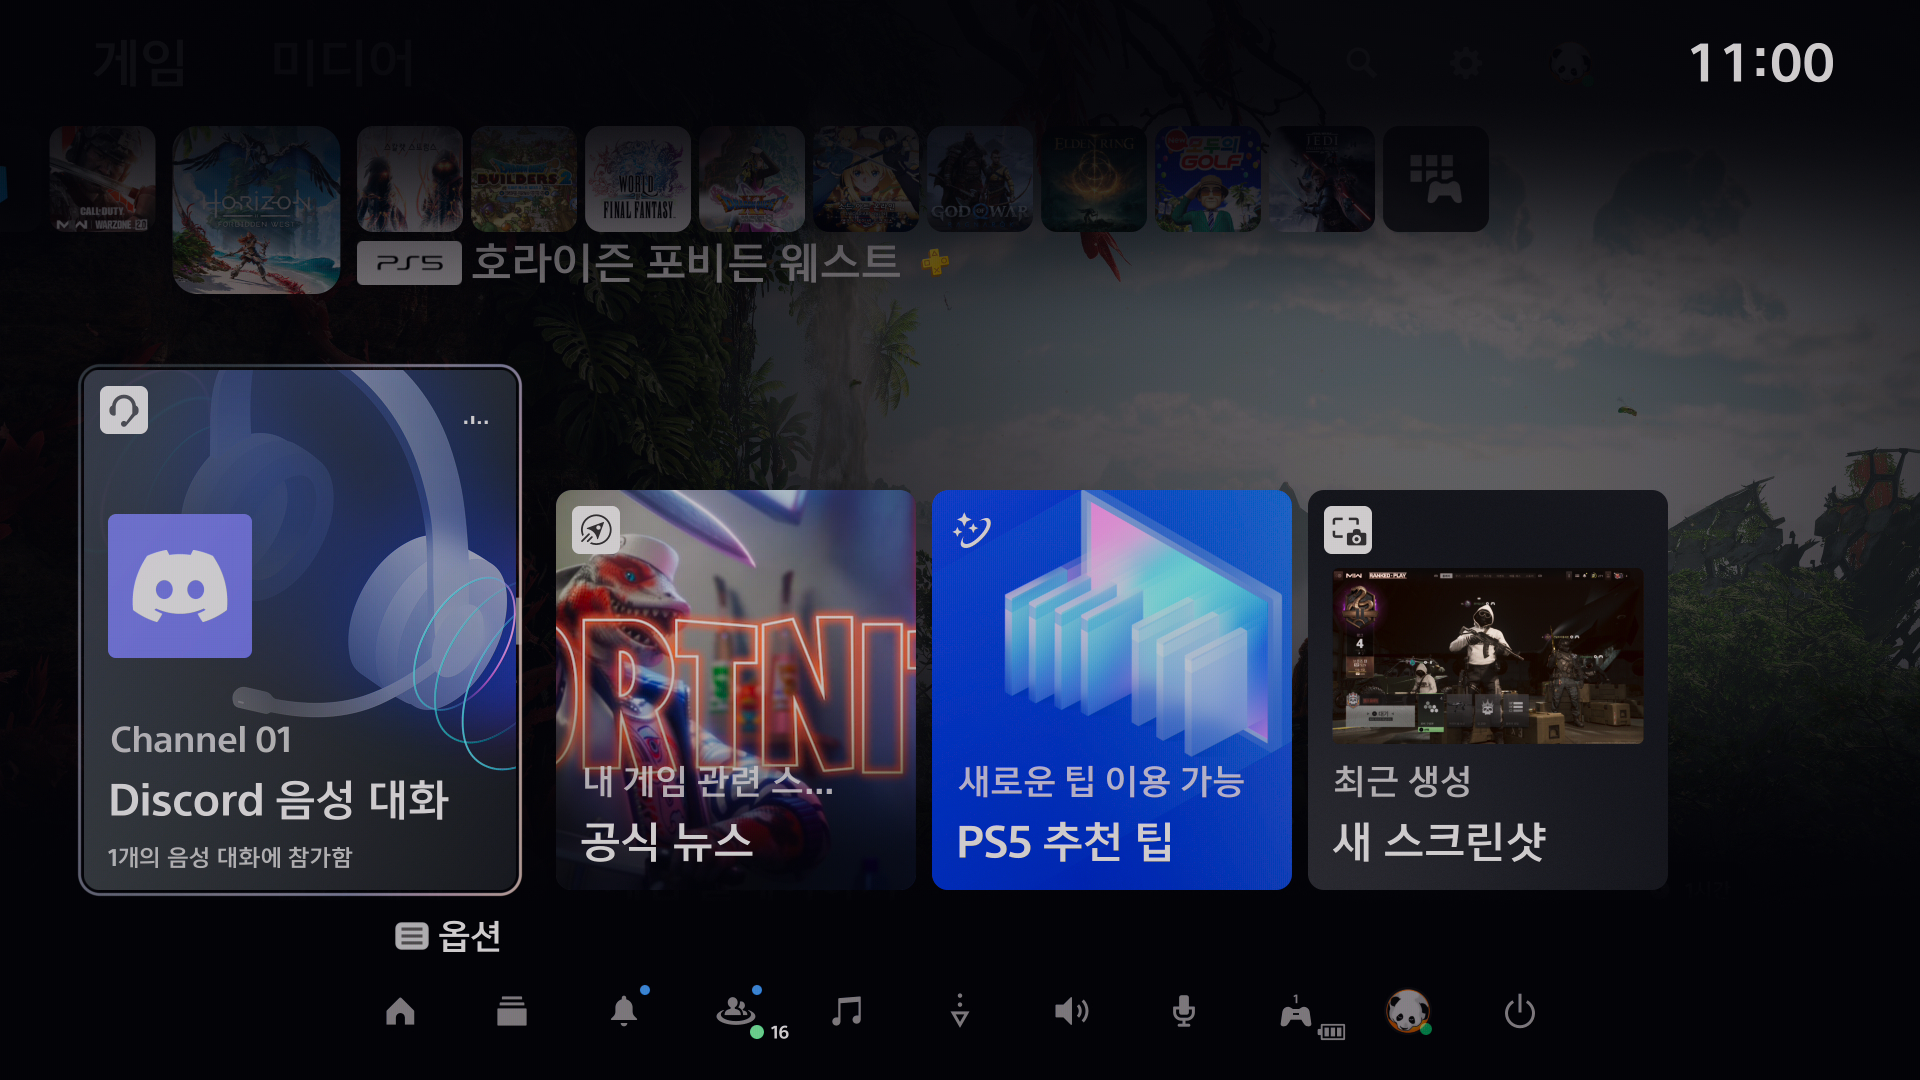This screenshot has width=1920, height=1080.
Task: Click the 1개의 음성 대화에 참가함 text
Action: point(230,857)
